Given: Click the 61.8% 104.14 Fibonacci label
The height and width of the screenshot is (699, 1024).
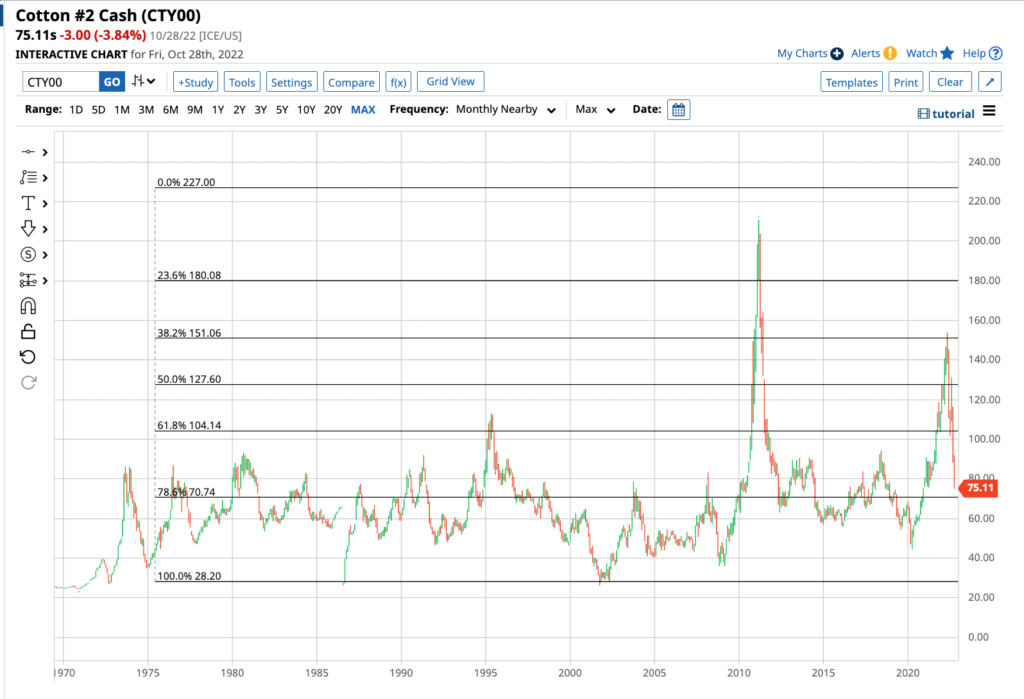Looking at the screenshot, I should click(189, 425).
